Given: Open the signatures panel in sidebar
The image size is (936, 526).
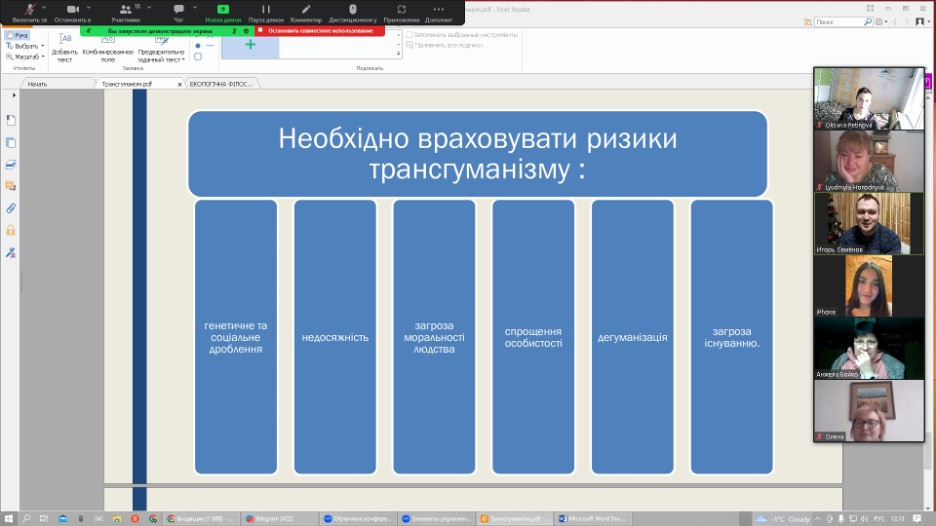Looking at the screenshot, I should 11,253.
